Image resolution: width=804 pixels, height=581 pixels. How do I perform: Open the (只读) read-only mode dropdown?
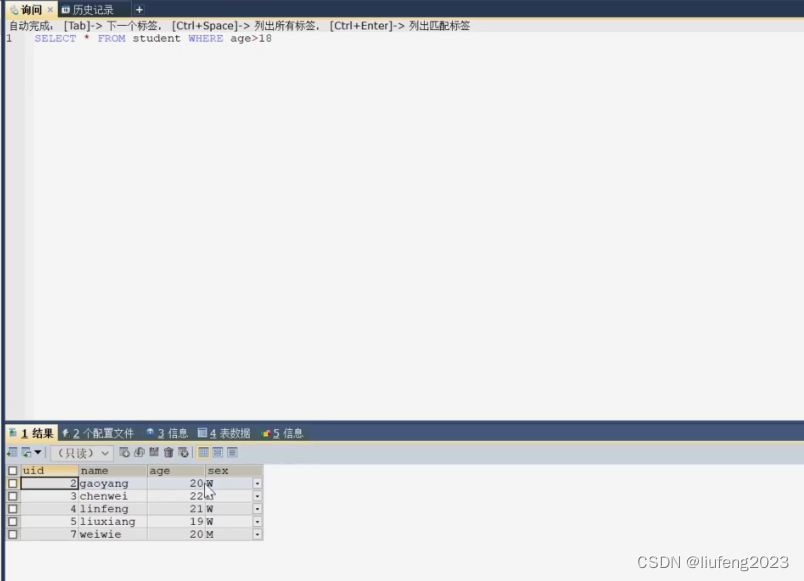click(82, 453)
